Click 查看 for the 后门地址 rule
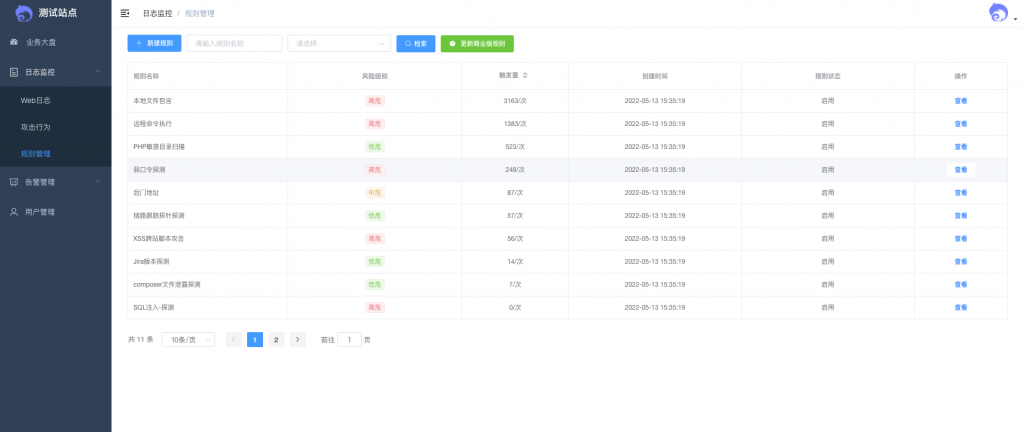This screenshot has width=1024, height=432. point(961,193)
